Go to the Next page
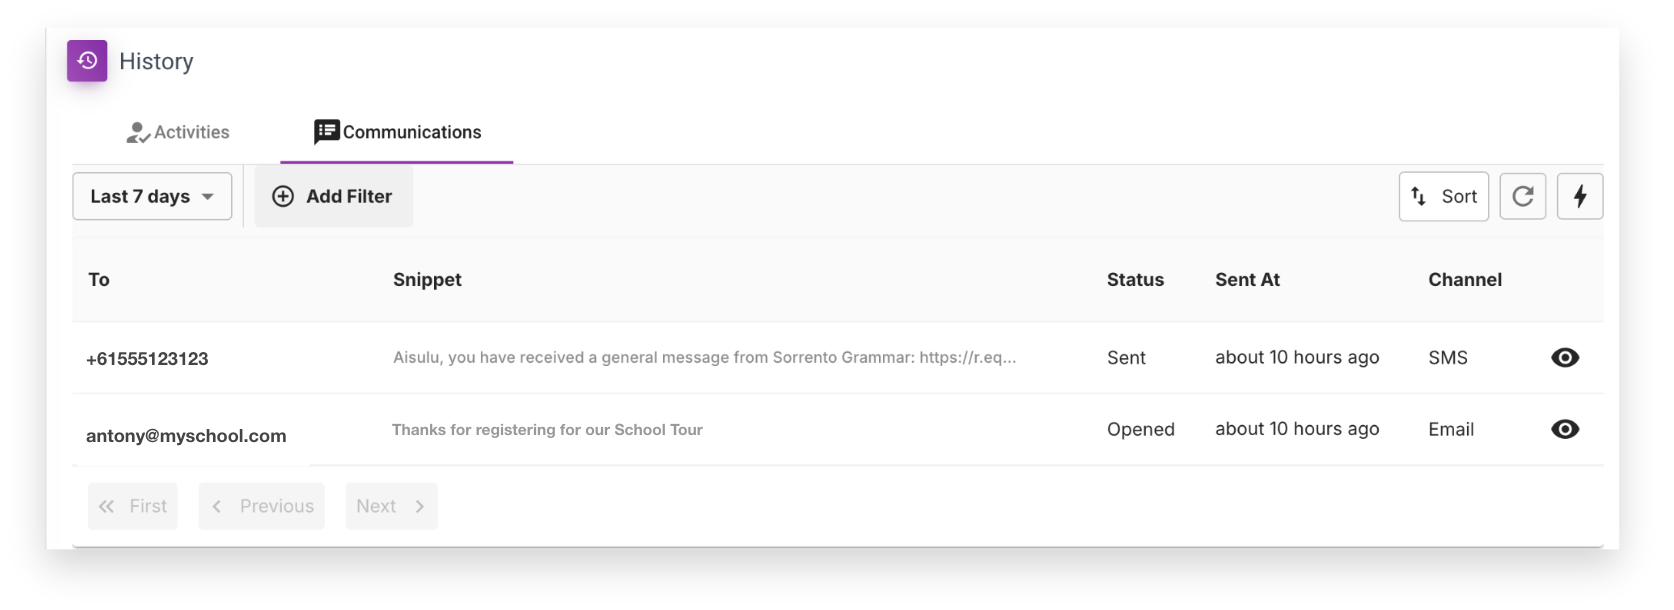 pyautogui.click(x=391, y=506)
